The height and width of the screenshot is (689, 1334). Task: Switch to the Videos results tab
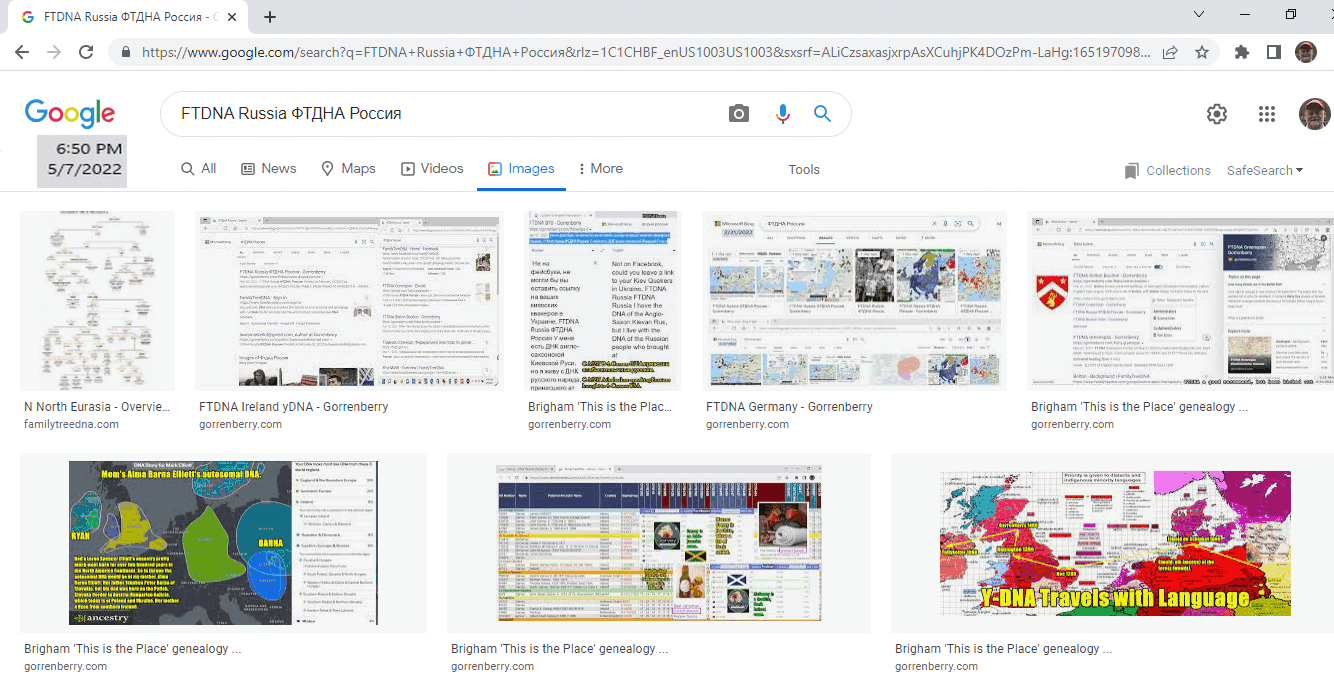(x=432, y=169)
